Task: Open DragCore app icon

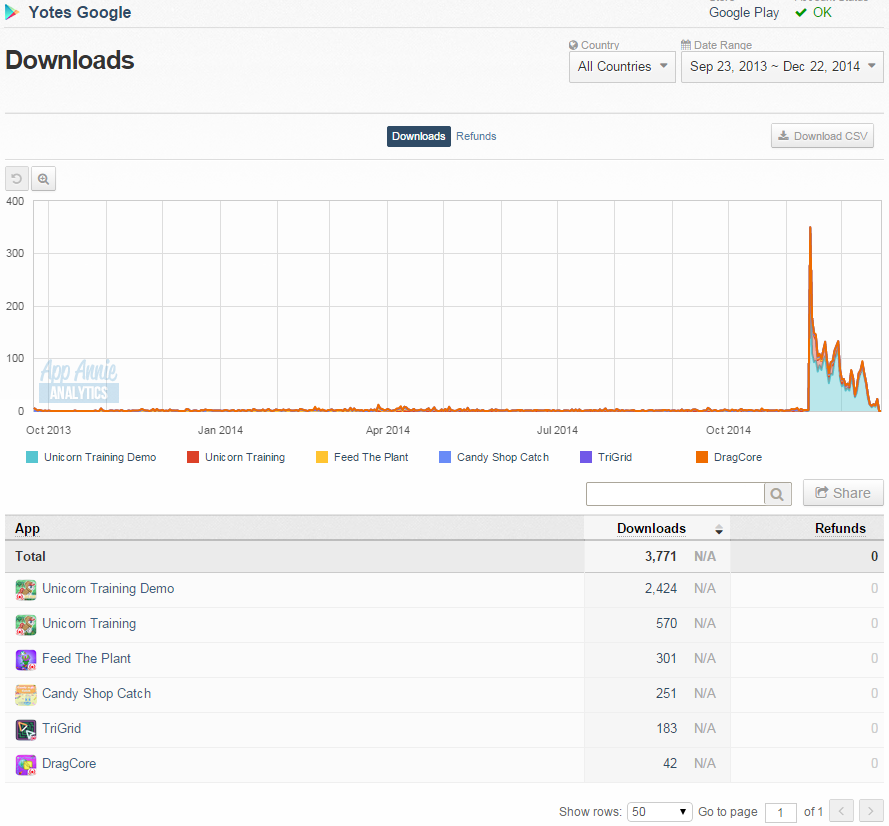Action: click(x=26, y=765)
